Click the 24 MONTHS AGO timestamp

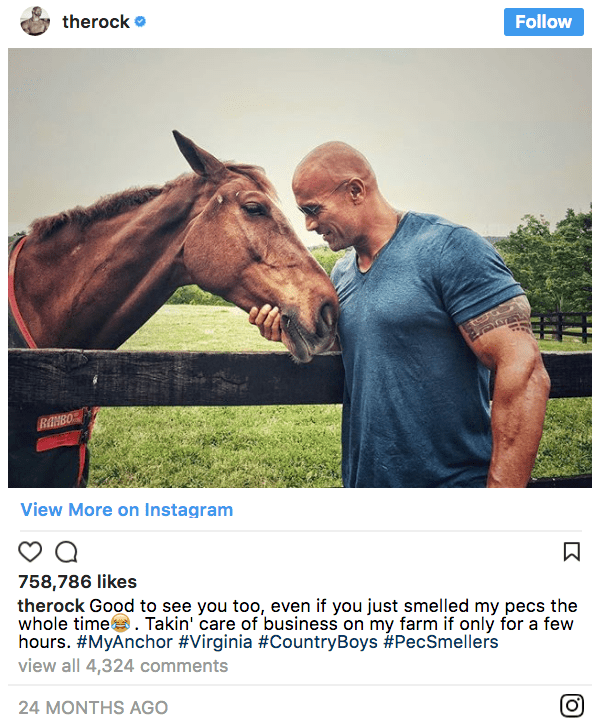(x=93, y=707)
